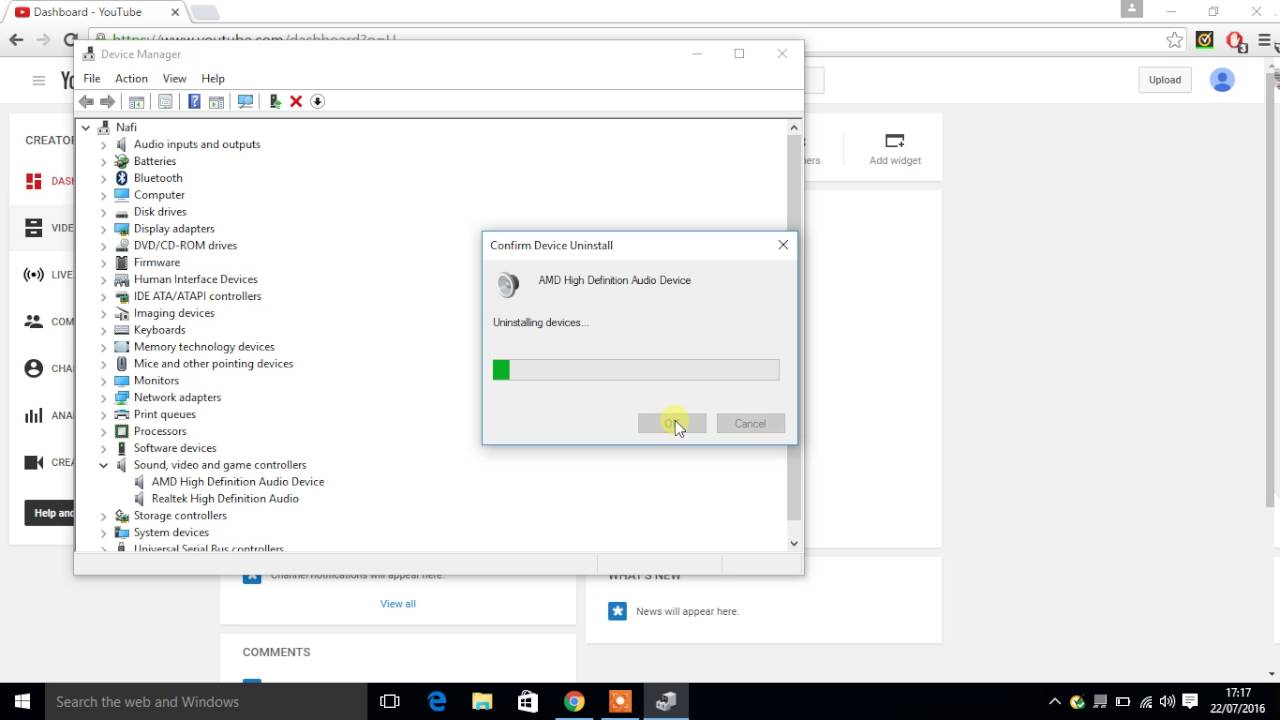This screenshot has width=1280, height=720.
Task: Open the Properties toolbar icon
Action: (x=166, y=101)
